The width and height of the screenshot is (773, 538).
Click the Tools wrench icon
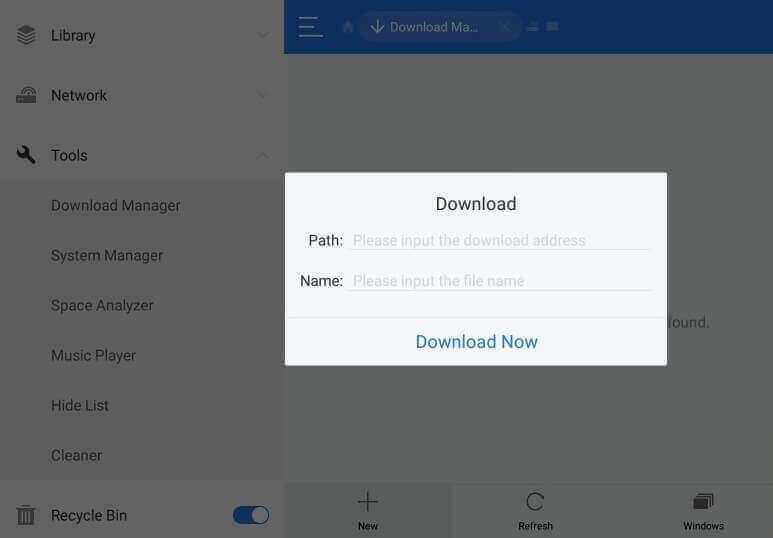[26, 155]
